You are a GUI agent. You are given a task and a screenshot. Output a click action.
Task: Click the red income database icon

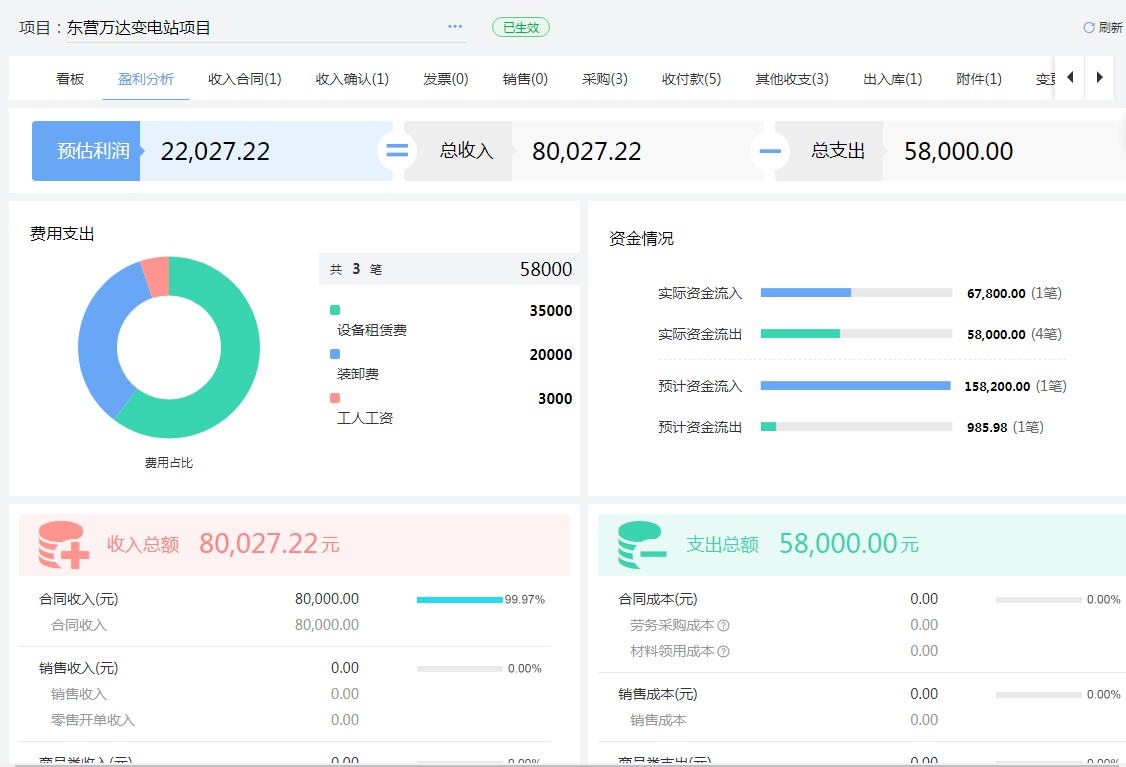(63, 545)
